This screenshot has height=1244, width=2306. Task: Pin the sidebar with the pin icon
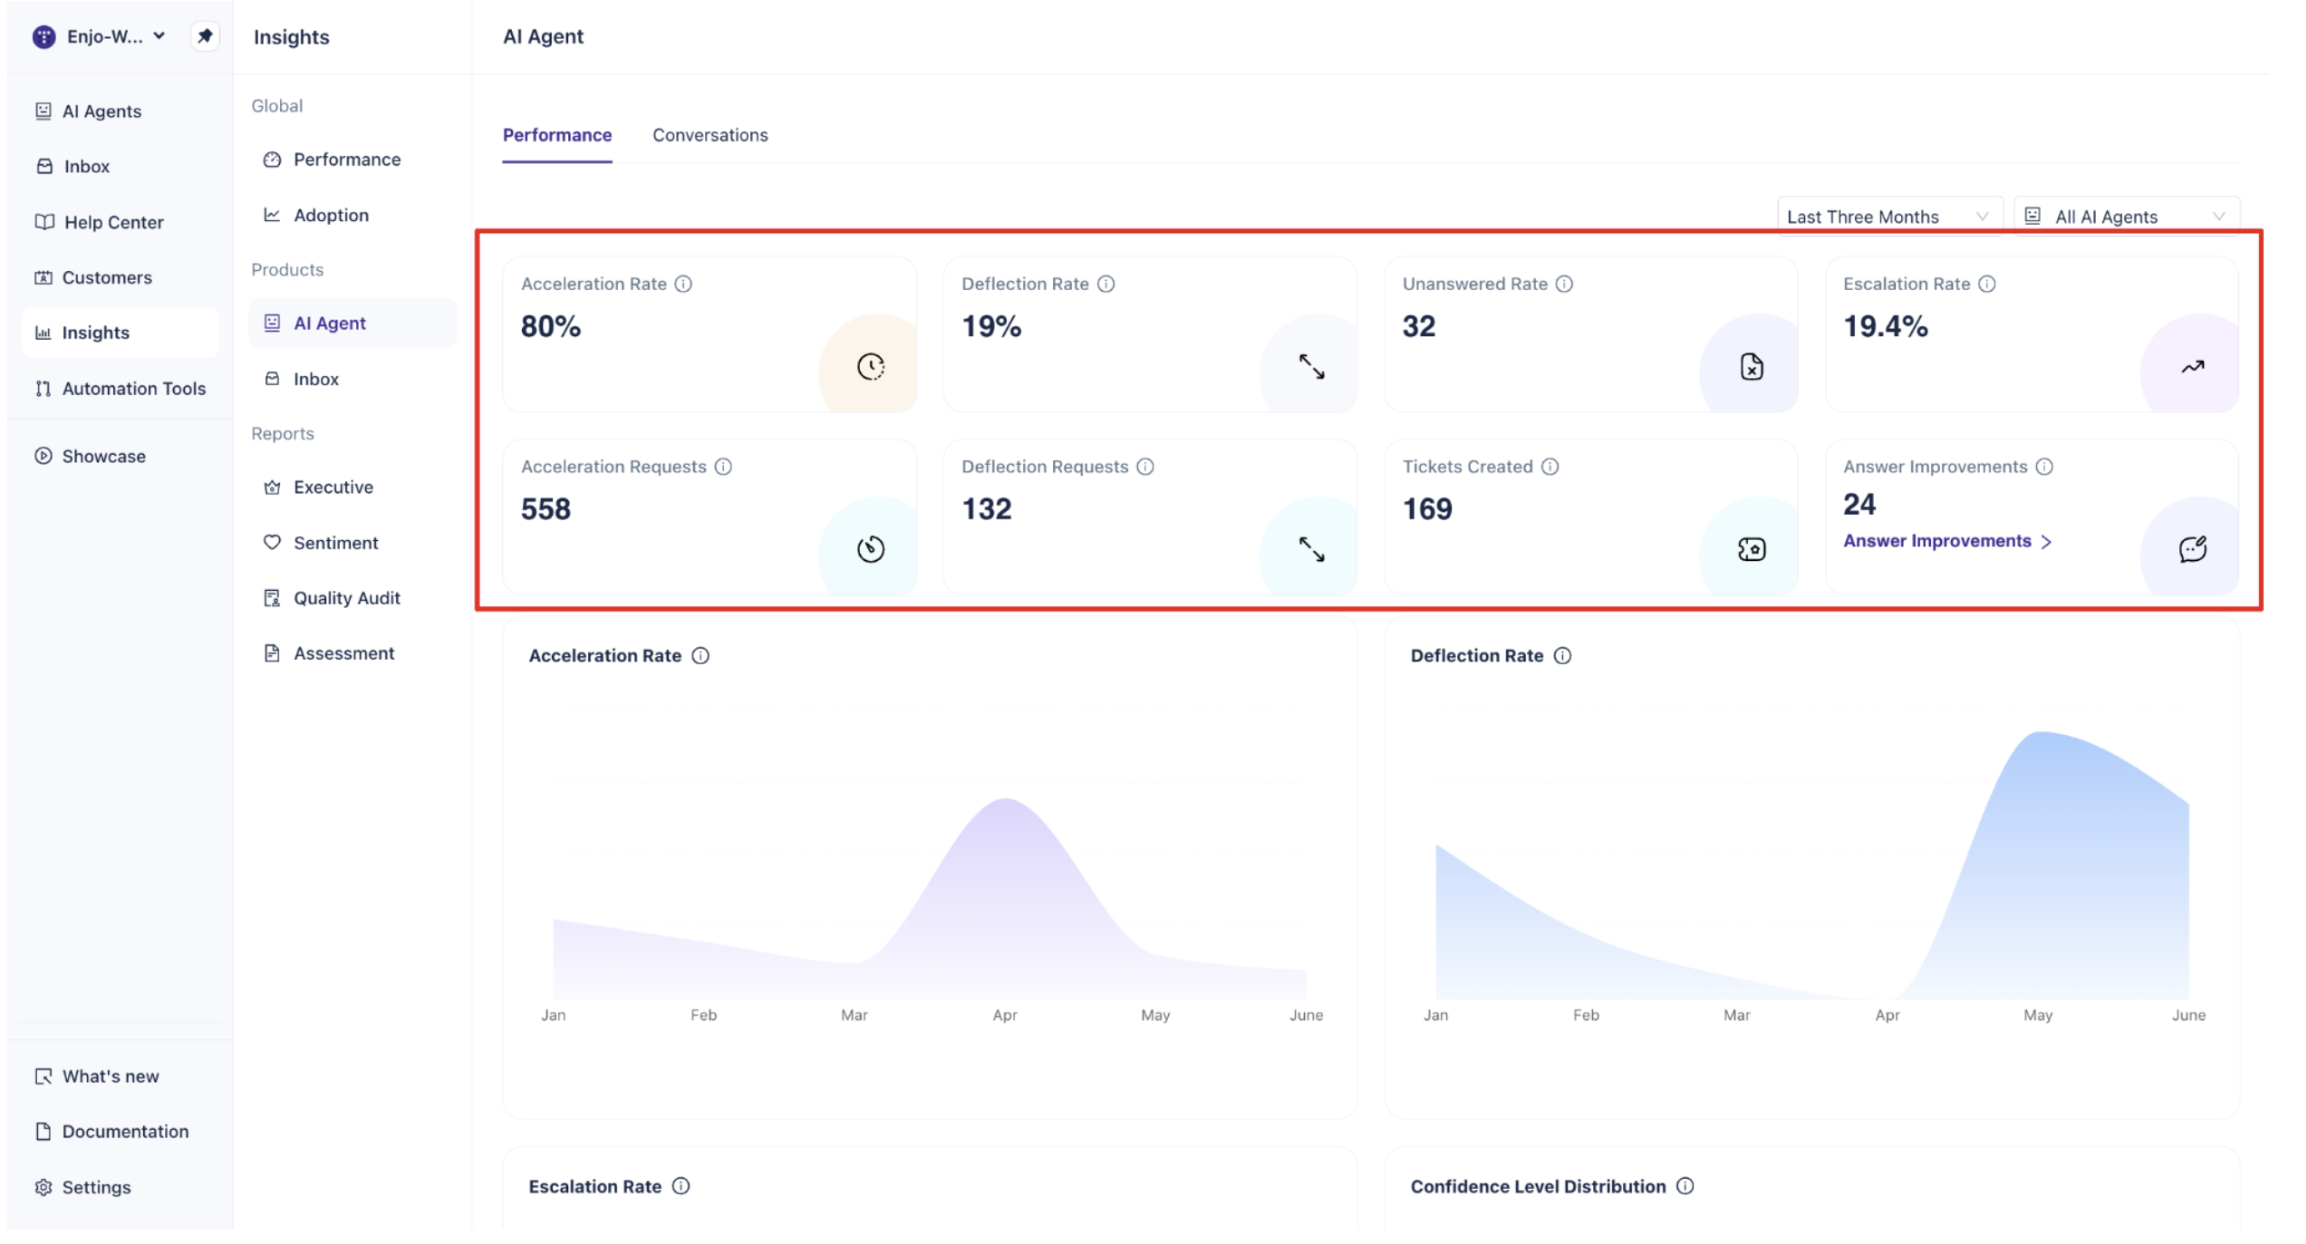point(205,36)
